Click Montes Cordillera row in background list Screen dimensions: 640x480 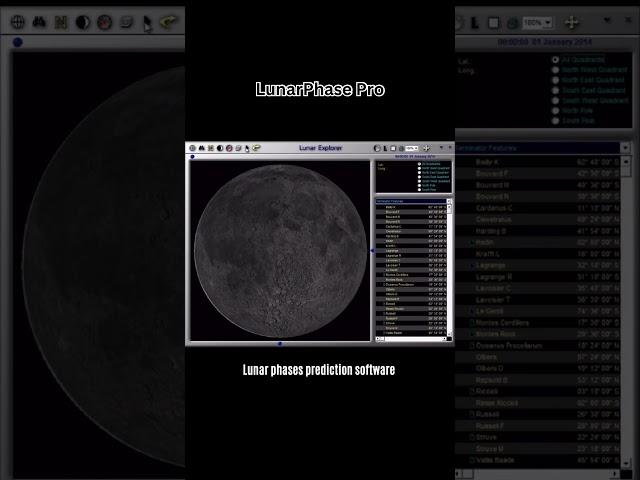[538, 323]
